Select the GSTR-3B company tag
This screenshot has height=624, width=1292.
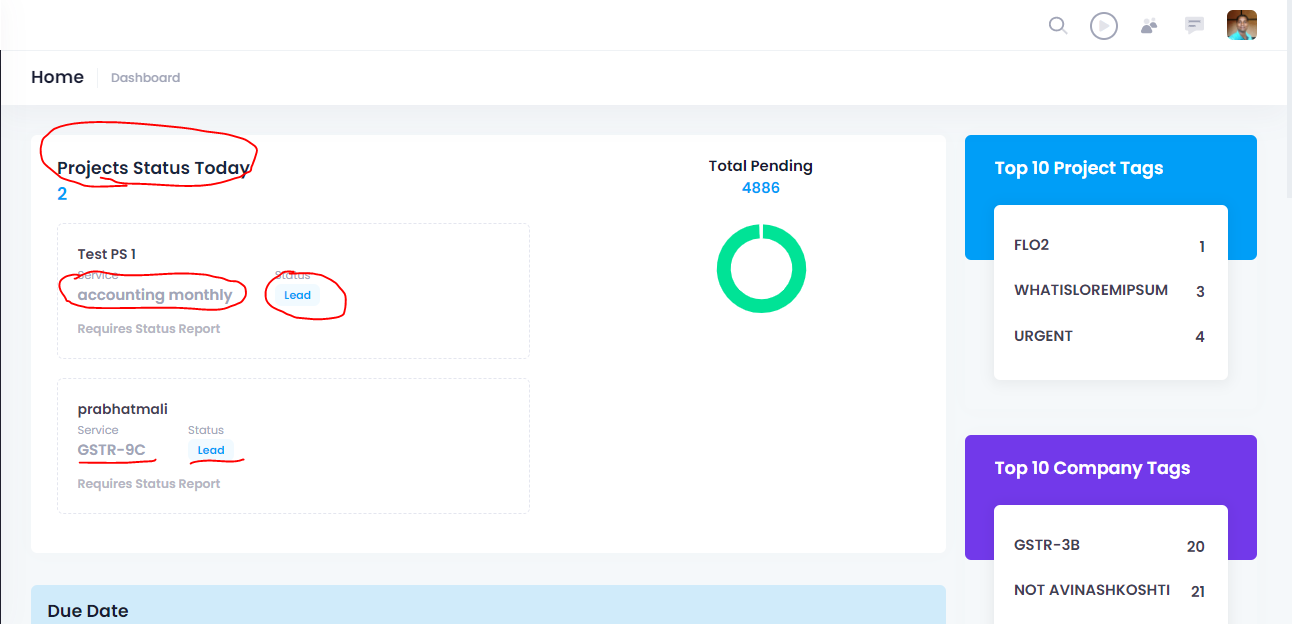point(1047,545)
